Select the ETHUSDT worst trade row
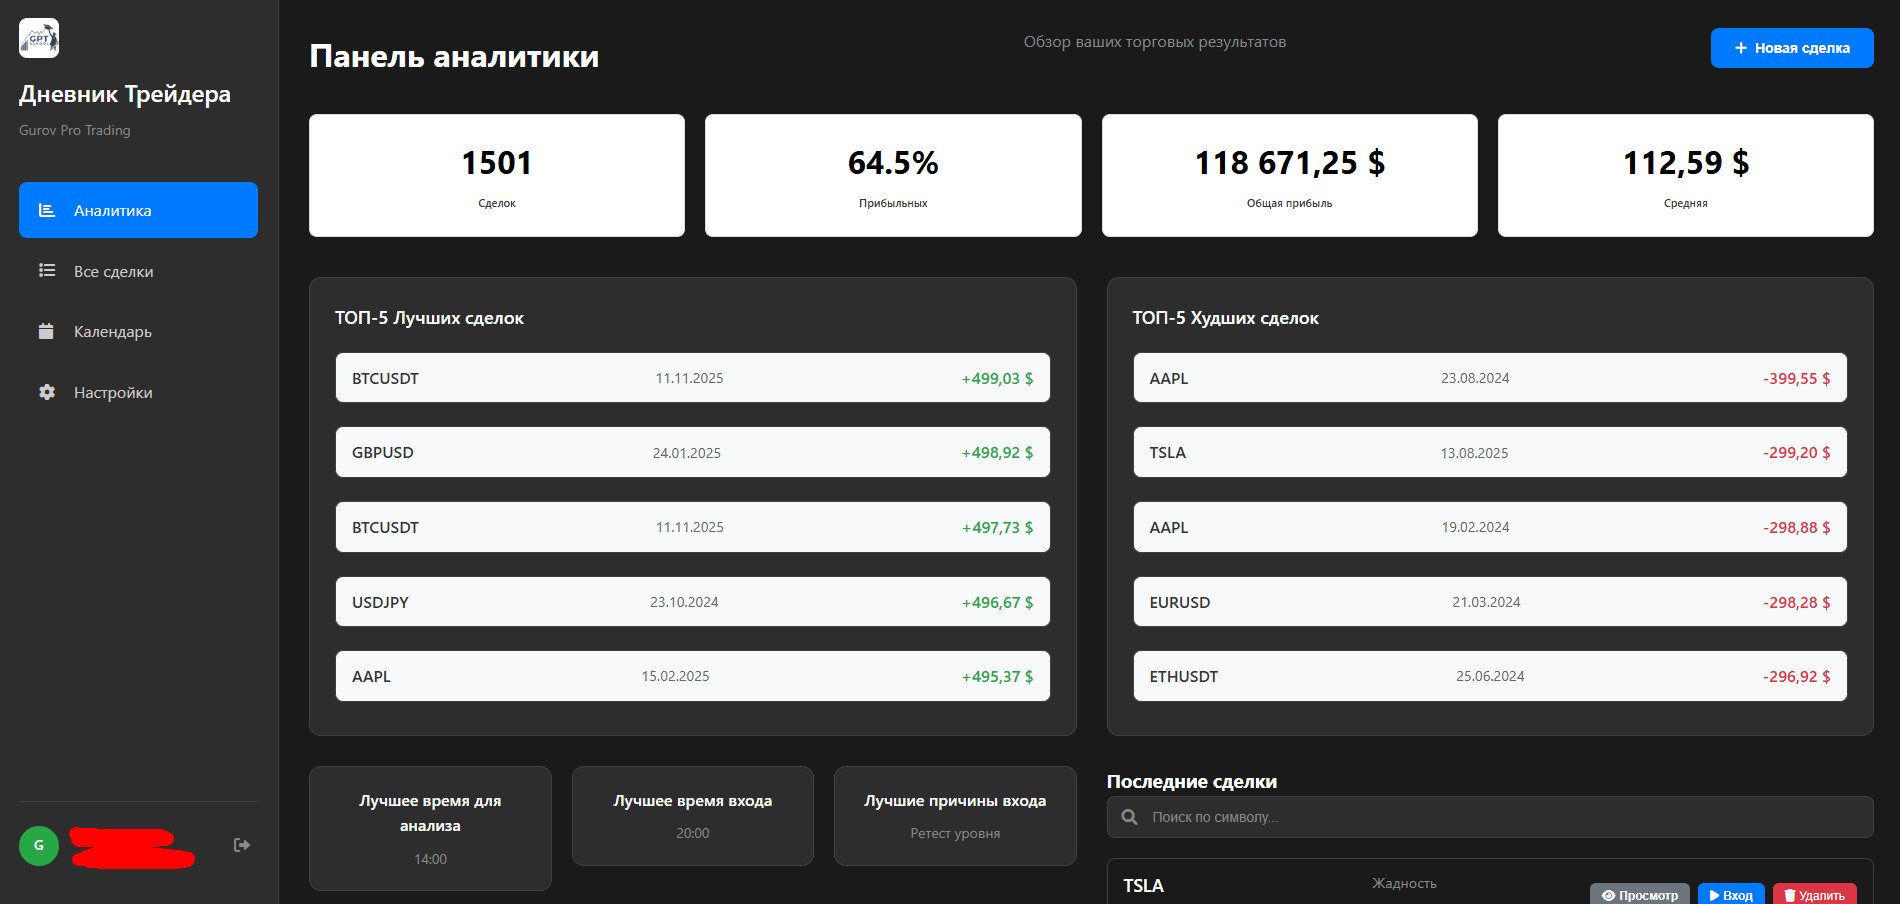Screen dimensions: 1900x904 pos(1489,676)
